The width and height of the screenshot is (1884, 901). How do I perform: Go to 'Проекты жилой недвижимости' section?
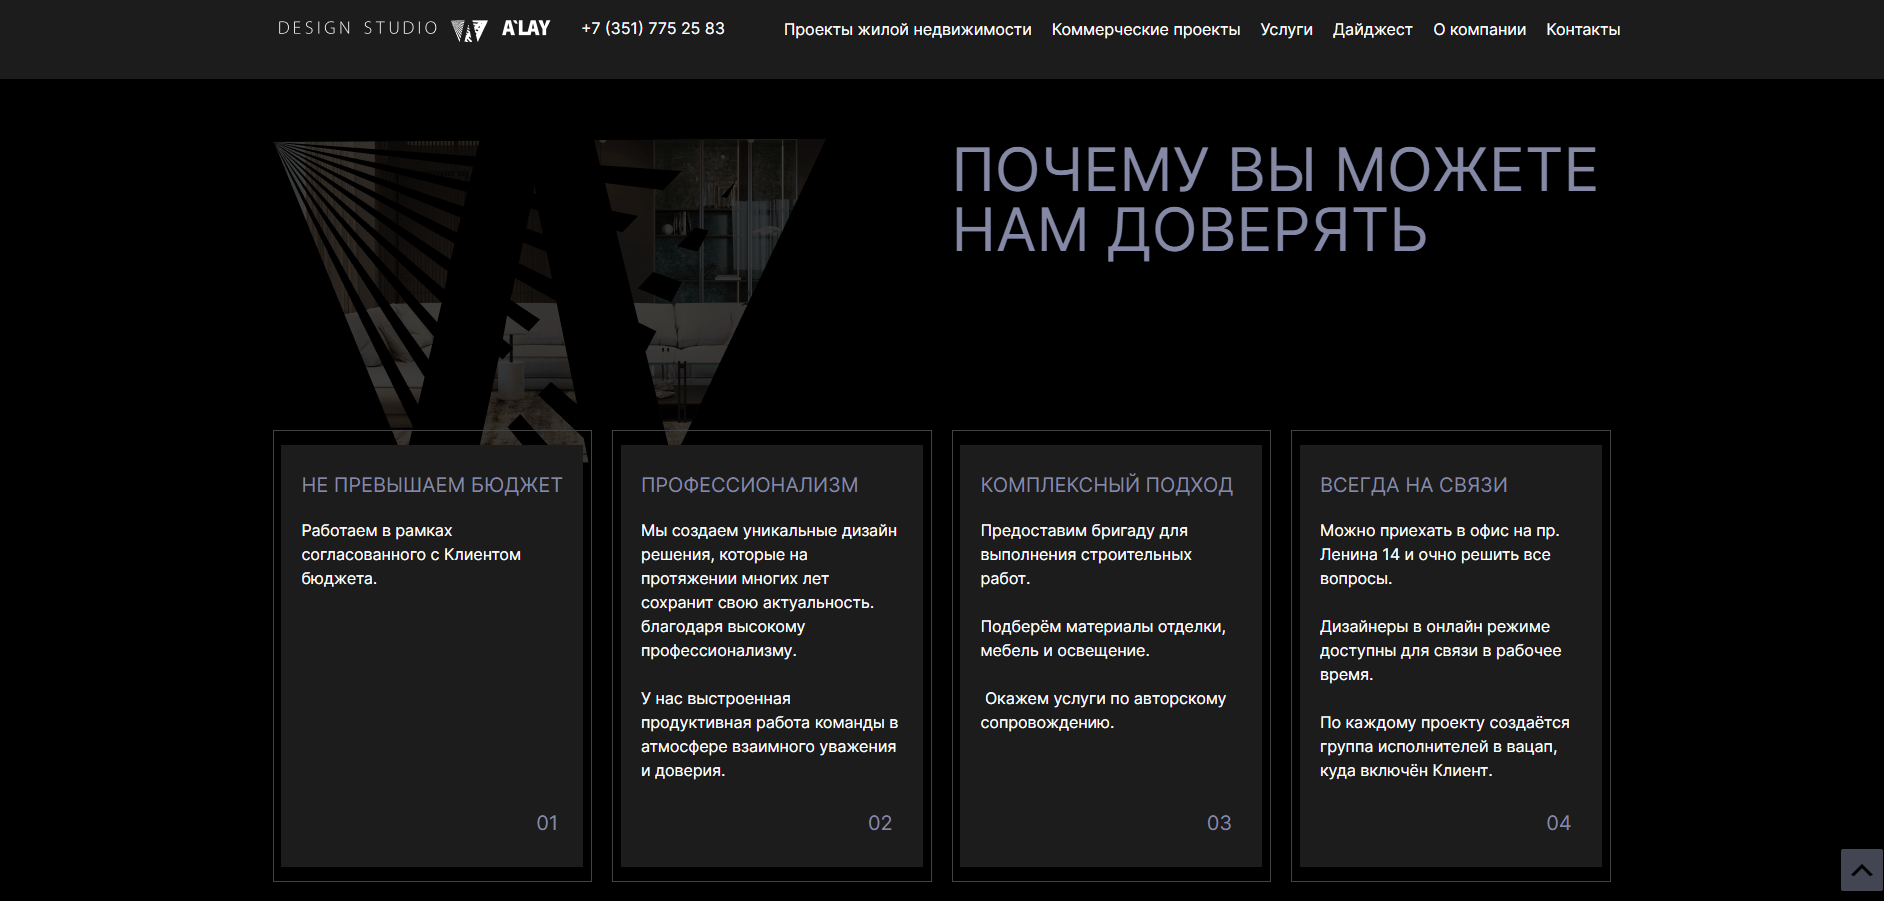908,29
